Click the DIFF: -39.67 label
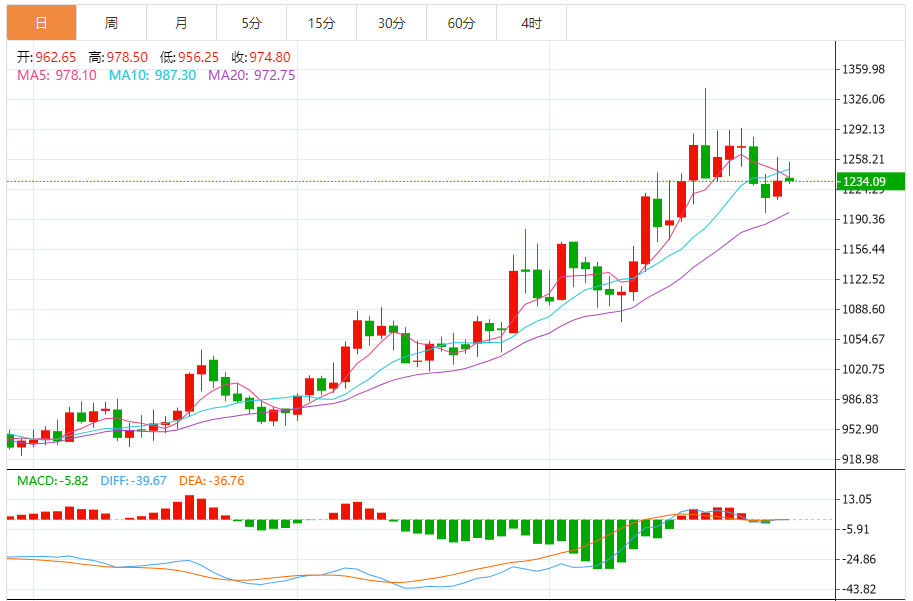This screenshot has width=913, height=601. [x=133, y=481]
